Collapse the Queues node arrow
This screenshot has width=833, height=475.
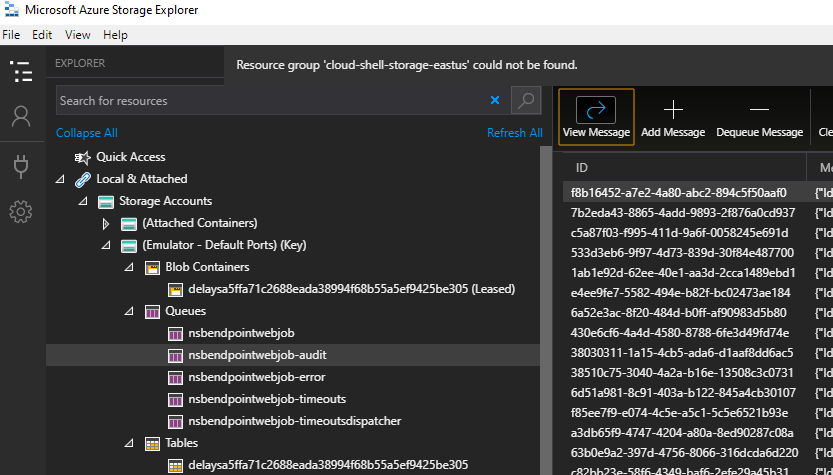tap(129, 311)
